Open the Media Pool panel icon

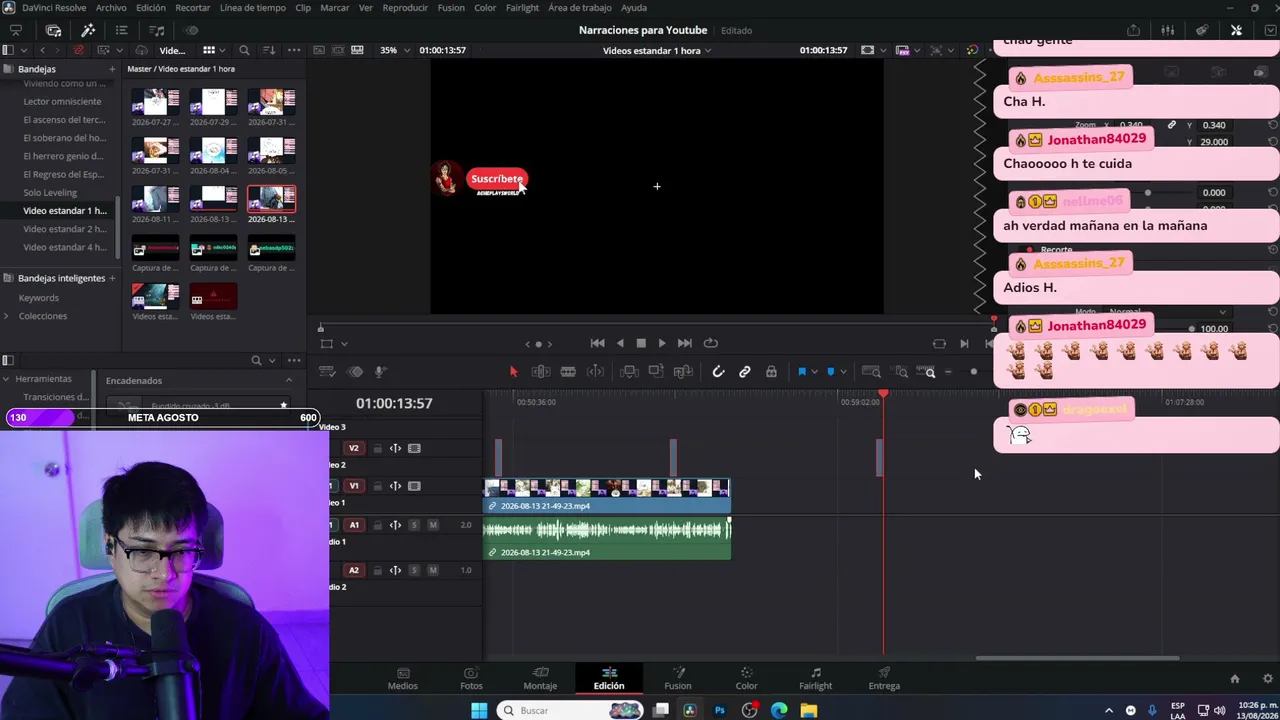[x=53, y=30]
